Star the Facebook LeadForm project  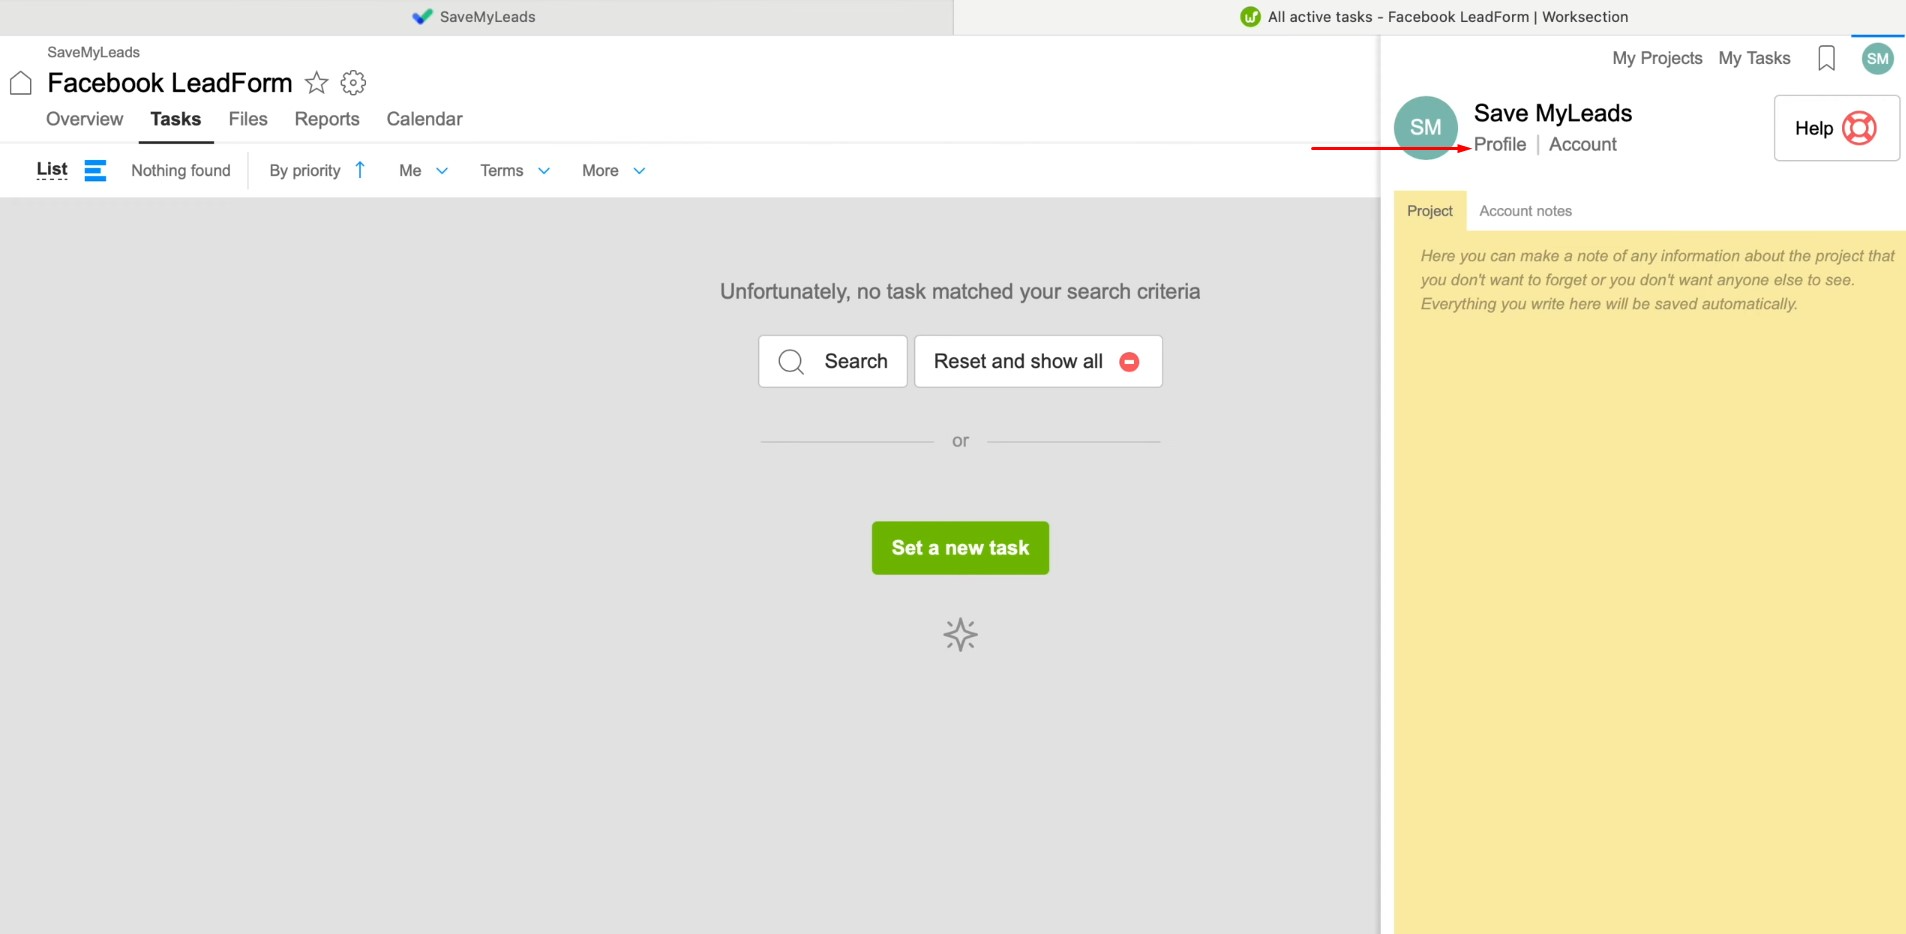(x=316, y=83)
